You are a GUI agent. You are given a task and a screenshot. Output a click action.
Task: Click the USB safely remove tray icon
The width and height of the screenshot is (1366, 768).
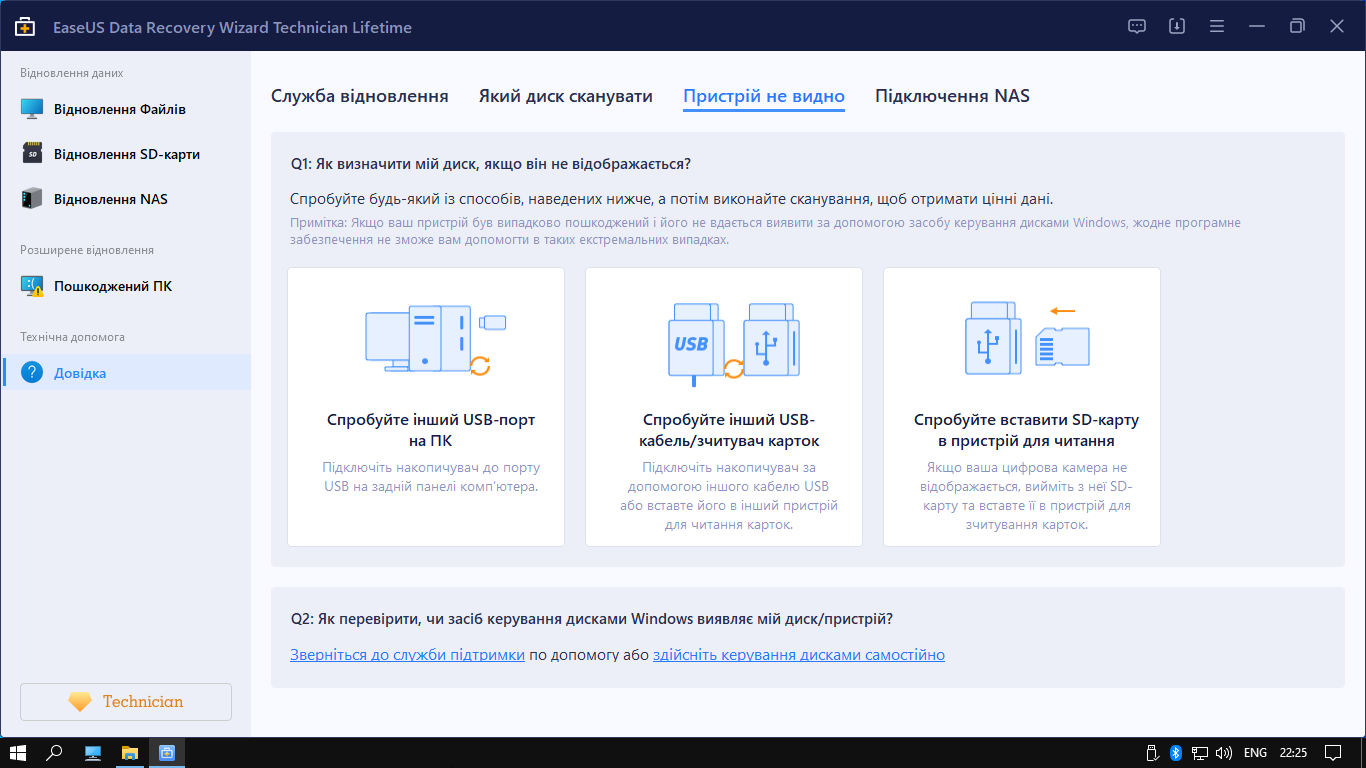(x=1153, y=752)
